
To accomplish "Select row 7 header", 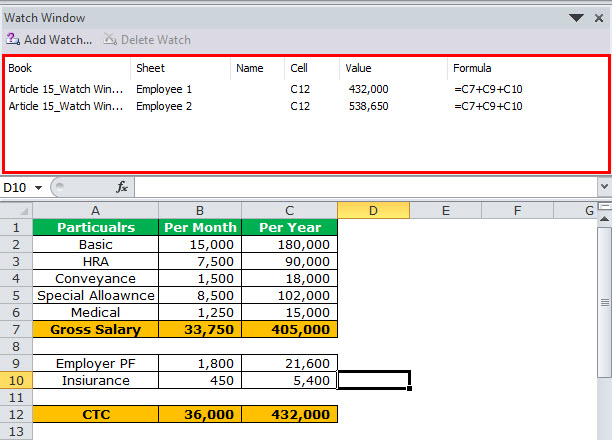I will 16,330.
